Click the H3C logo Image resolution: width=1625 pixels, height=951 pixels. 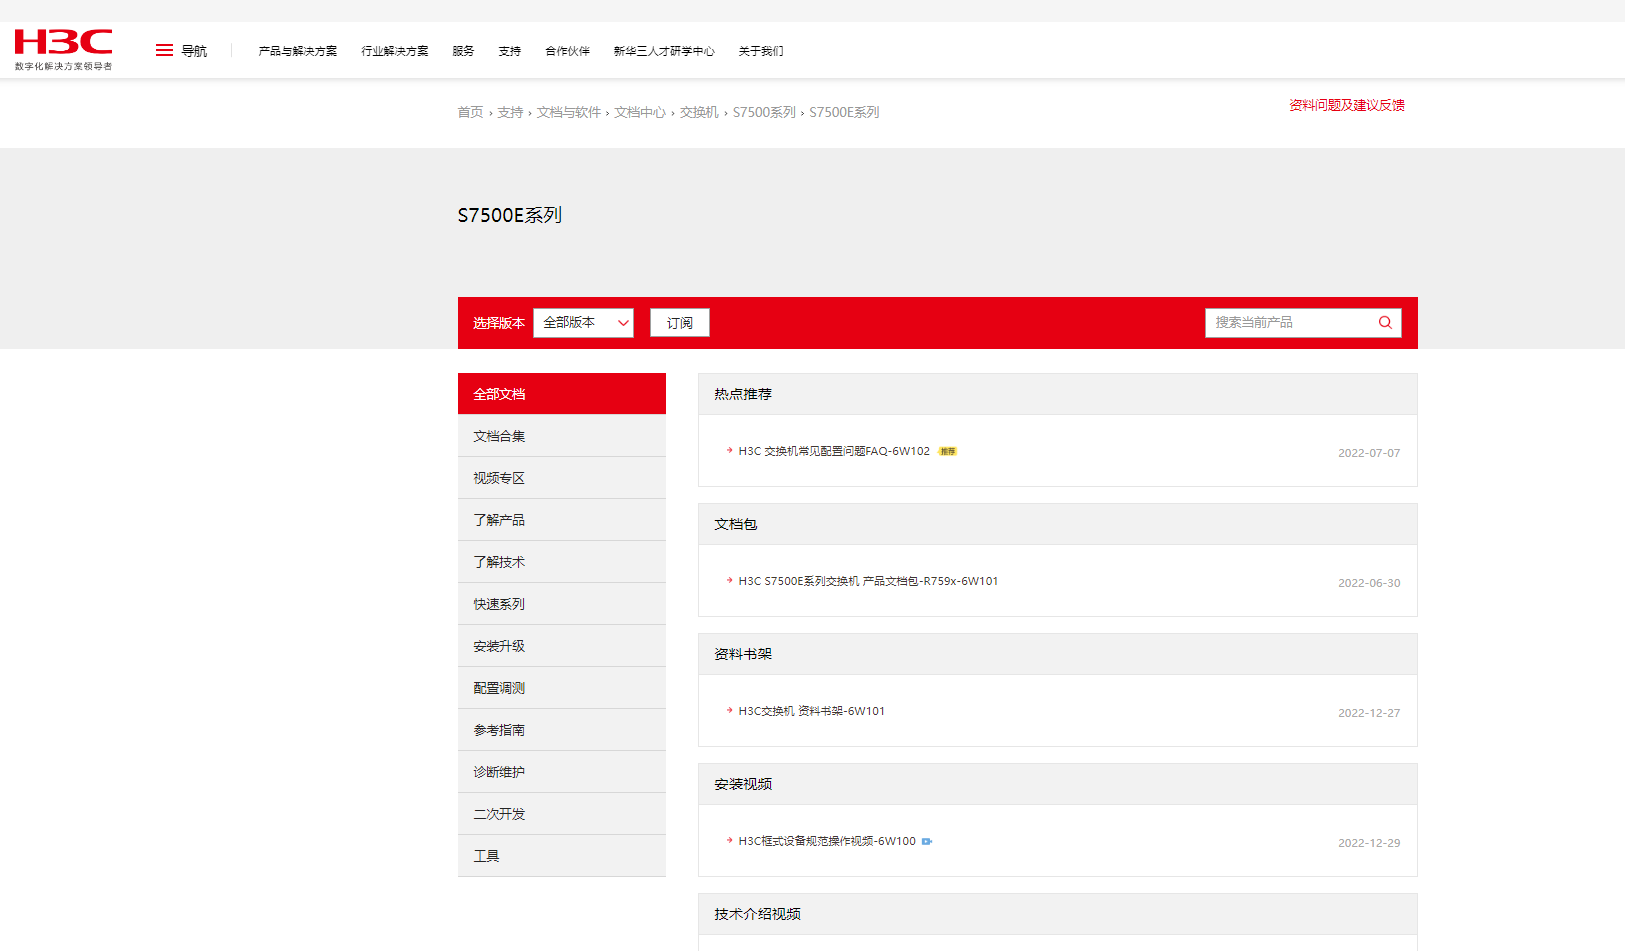(x=63, y=49)
